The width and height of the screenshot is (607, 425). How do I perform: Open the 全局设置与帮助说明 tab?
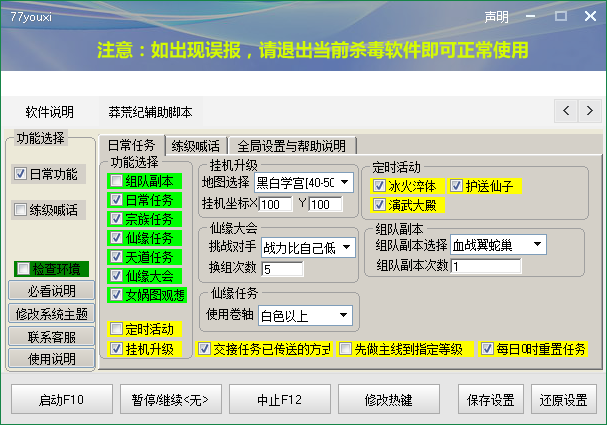point(291,146)
